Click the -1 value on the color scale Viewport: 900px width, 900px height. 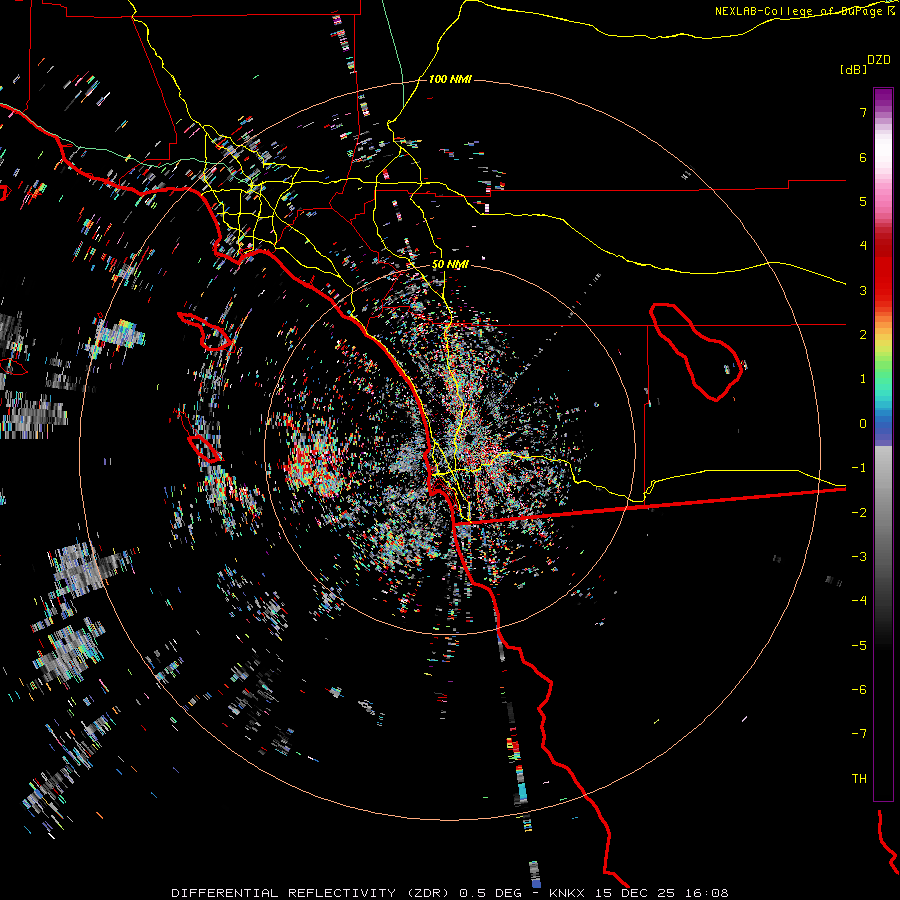tap(859, 468)
